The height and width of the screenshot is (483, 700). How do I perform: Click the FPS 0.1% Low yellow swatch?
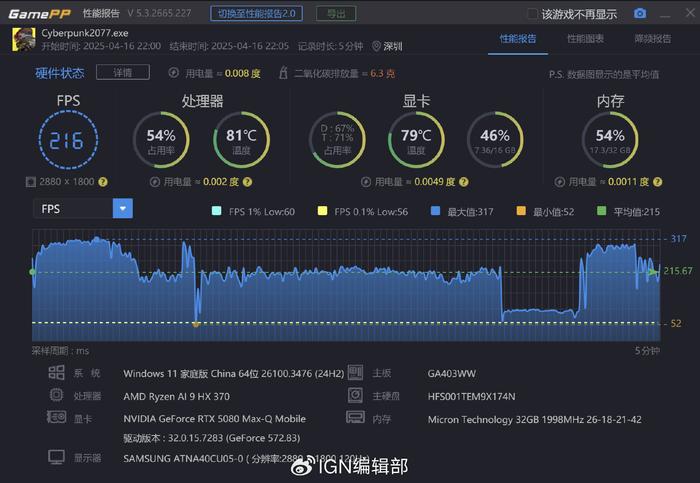322,211
